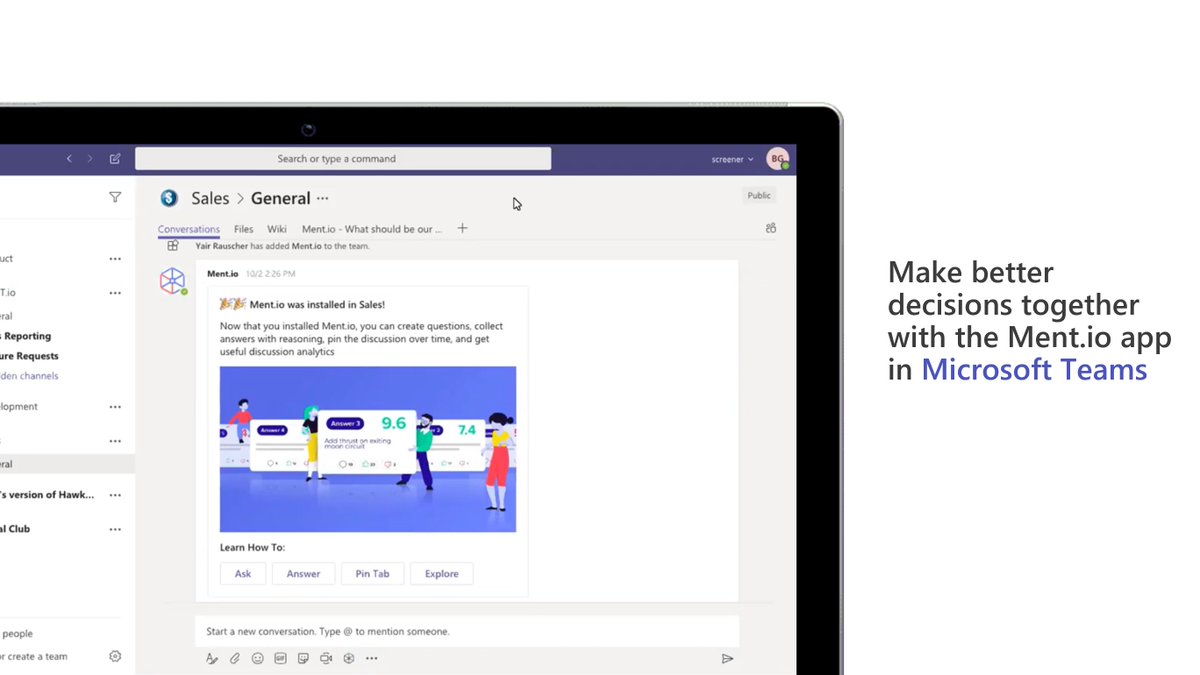This screenshot has height=675, width=1200.
Task: Click the 'General' channel title
Action: (x=281, y=198)
